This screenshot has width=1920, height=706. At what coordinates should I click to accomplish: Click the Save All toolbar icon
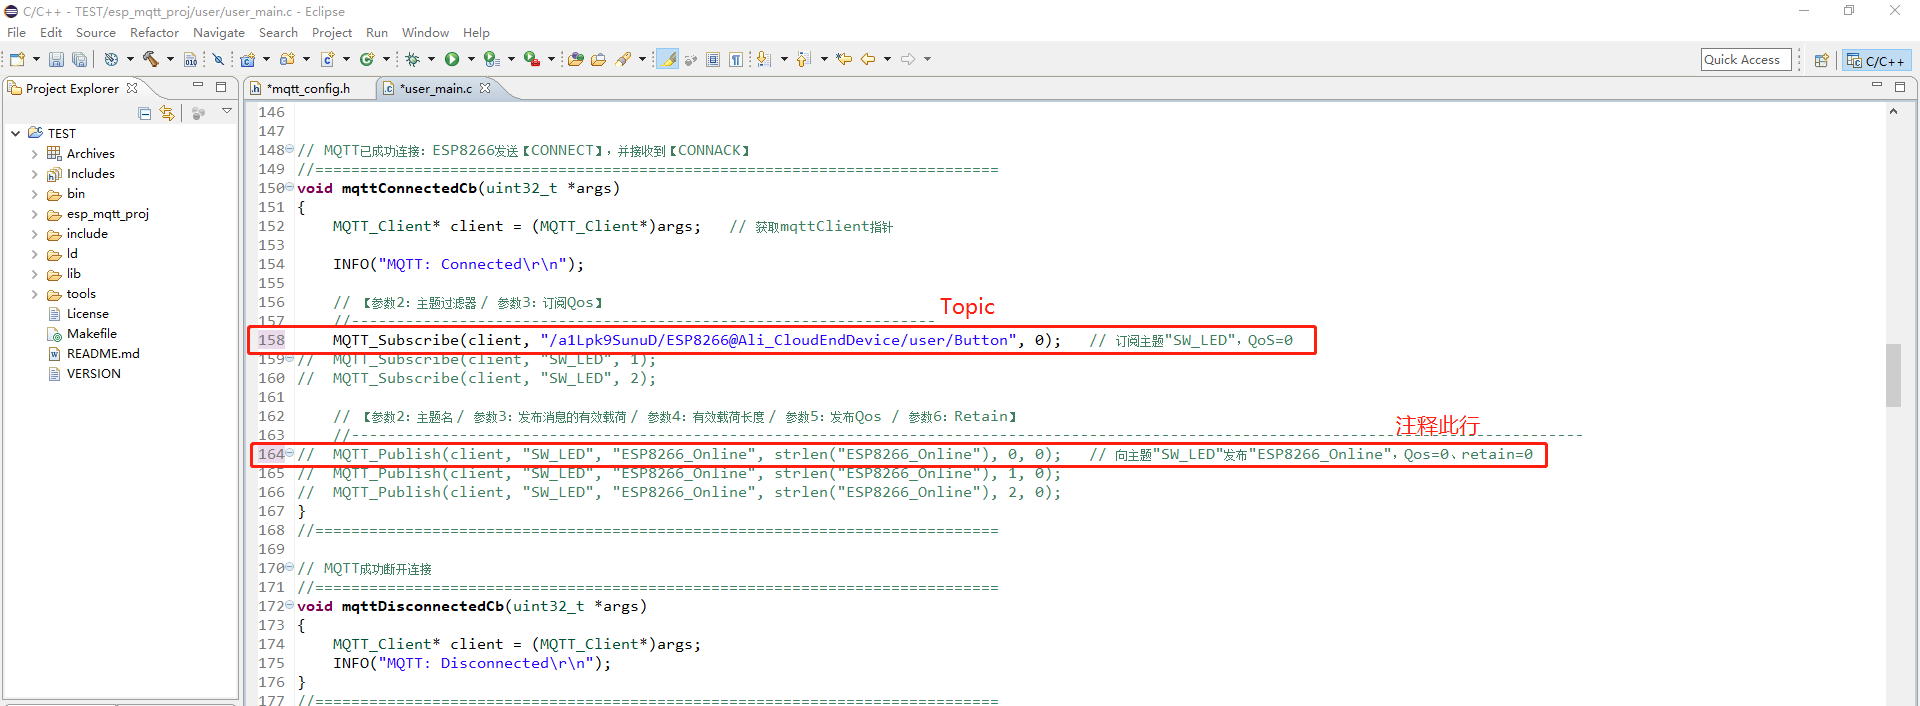[x=79, y=59]
